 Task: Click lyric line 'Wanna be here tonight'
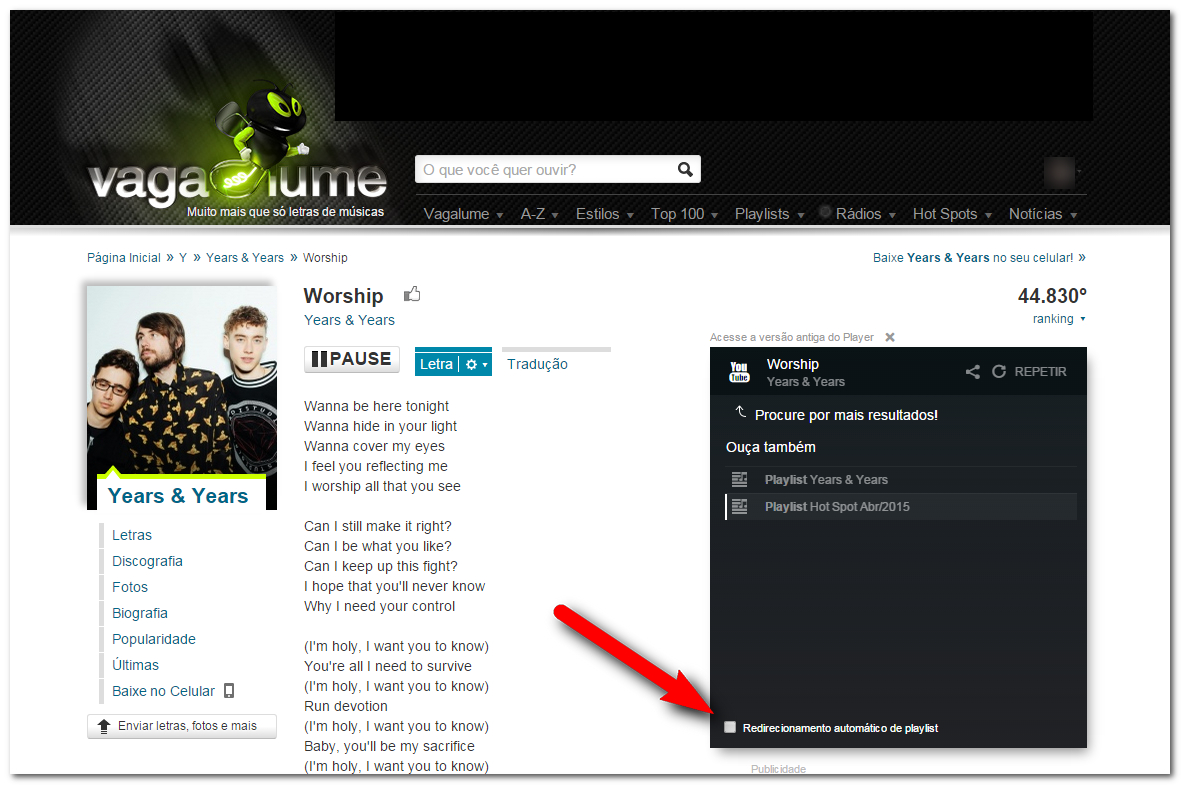(377, 406)
